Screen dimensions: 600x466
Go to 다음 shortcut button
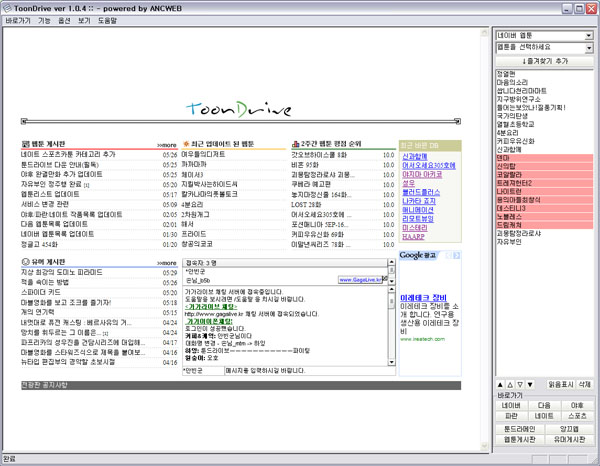click(544, 405)
